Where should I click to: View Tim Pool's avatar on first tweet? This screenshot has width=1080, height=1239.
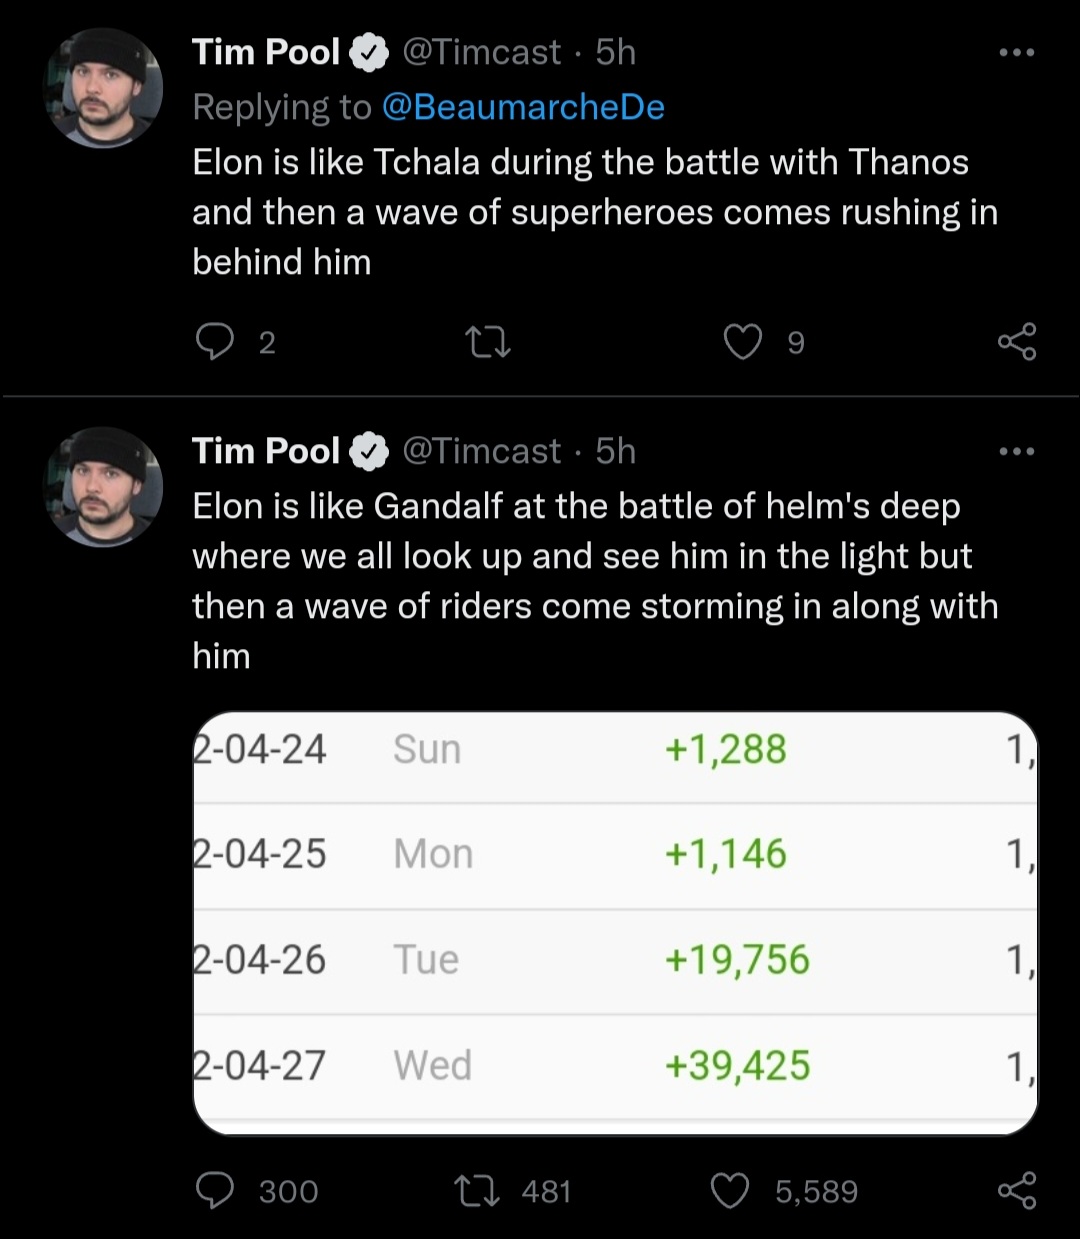pyautogui.click(x=103, y=88)
